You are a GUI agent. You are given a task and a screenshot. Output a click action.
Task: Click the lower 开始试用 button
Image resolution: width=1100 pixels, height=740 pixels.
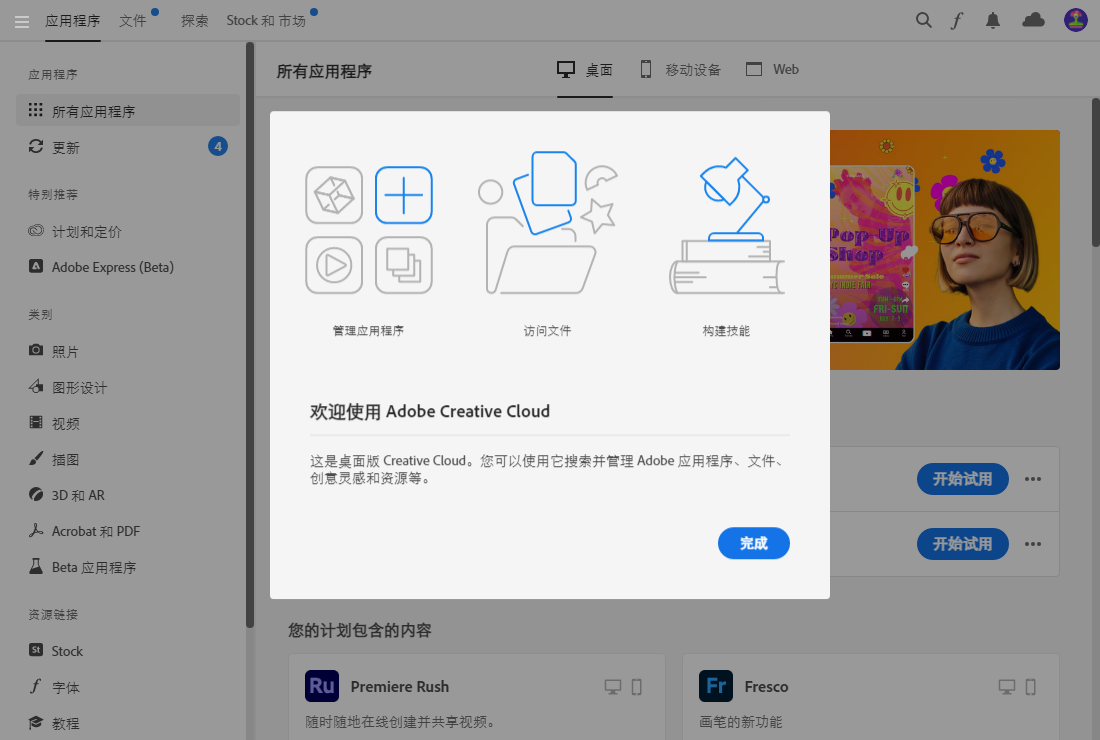pyautogui.click(x=962, y=544)
